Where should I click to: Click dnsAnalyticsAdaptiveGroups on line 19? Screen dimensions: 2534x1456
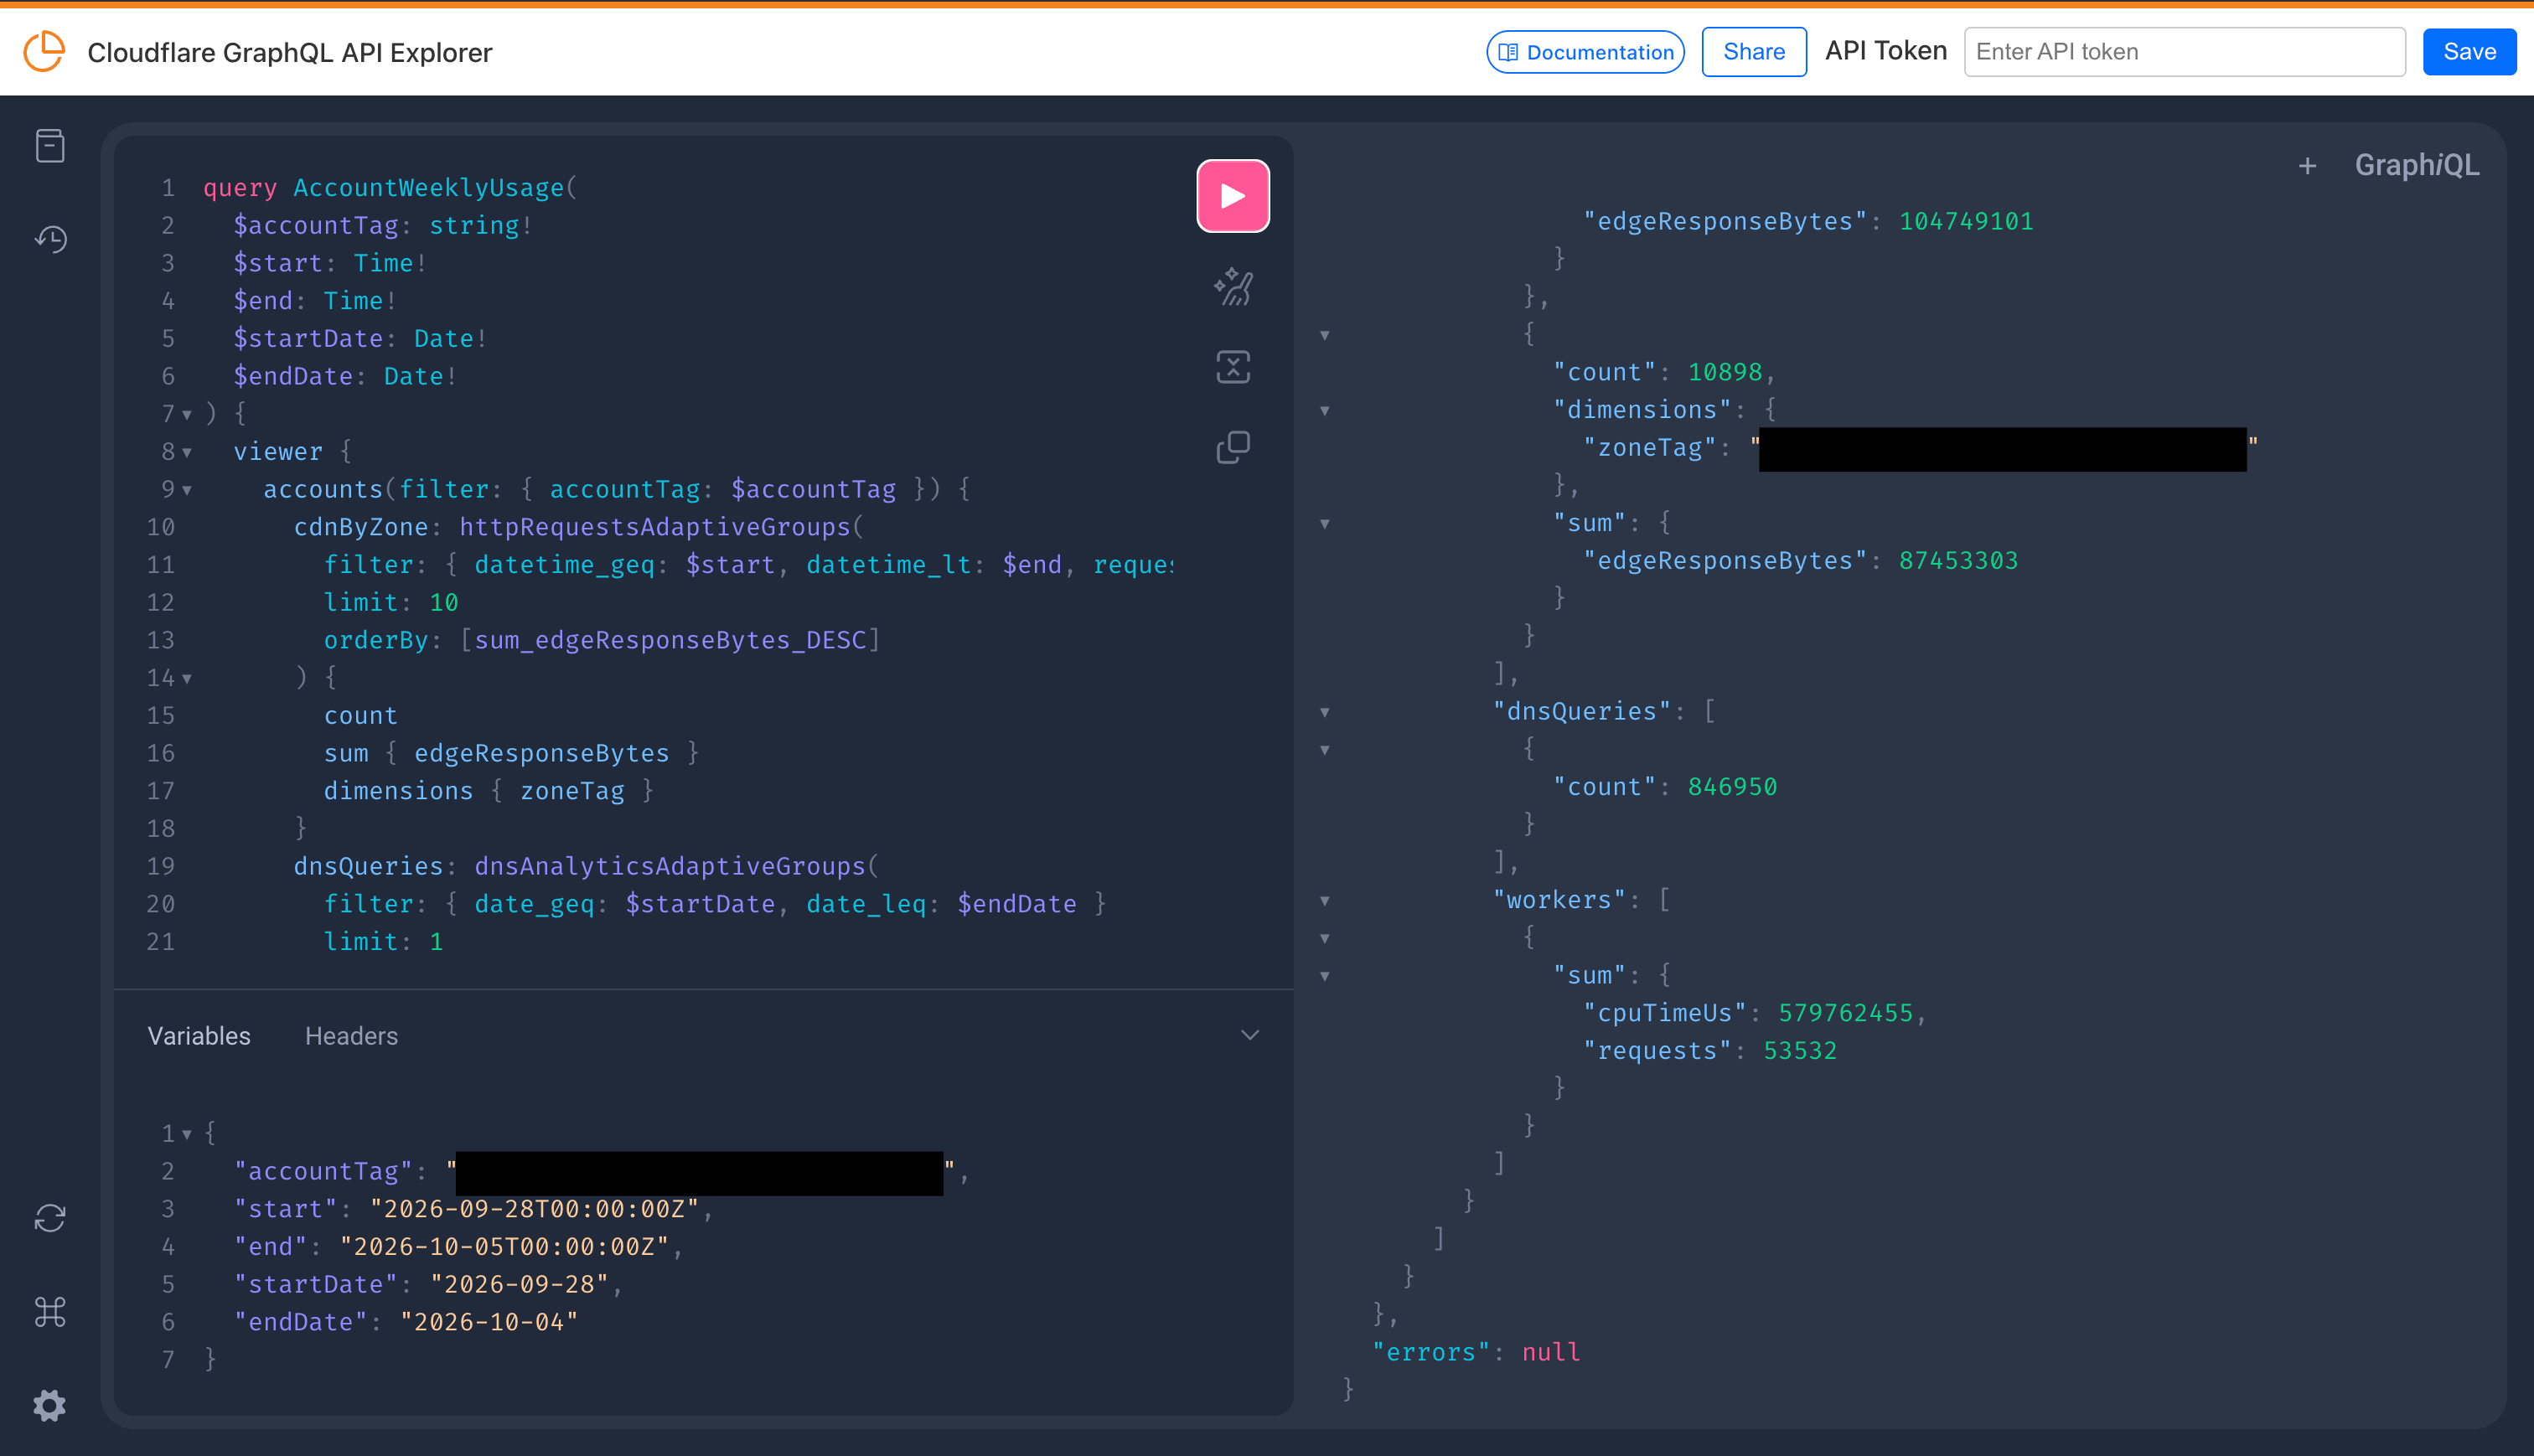pos(671,866)
